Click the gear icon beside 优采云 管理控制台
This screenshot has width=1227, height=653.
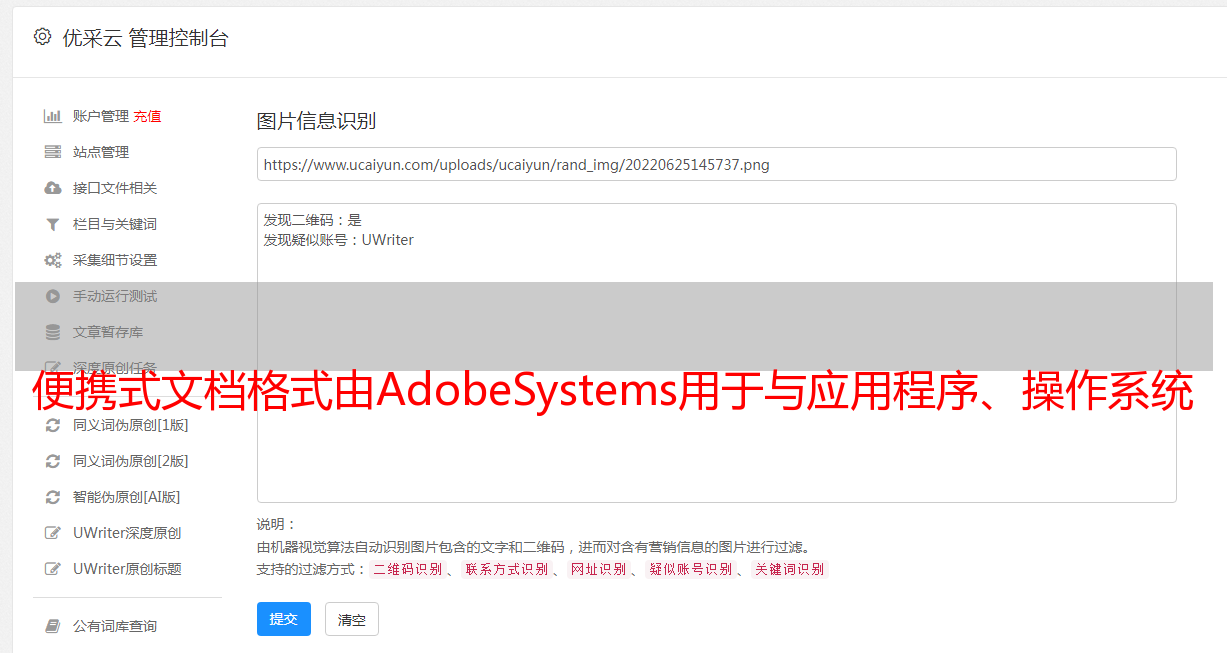point(42,37)
